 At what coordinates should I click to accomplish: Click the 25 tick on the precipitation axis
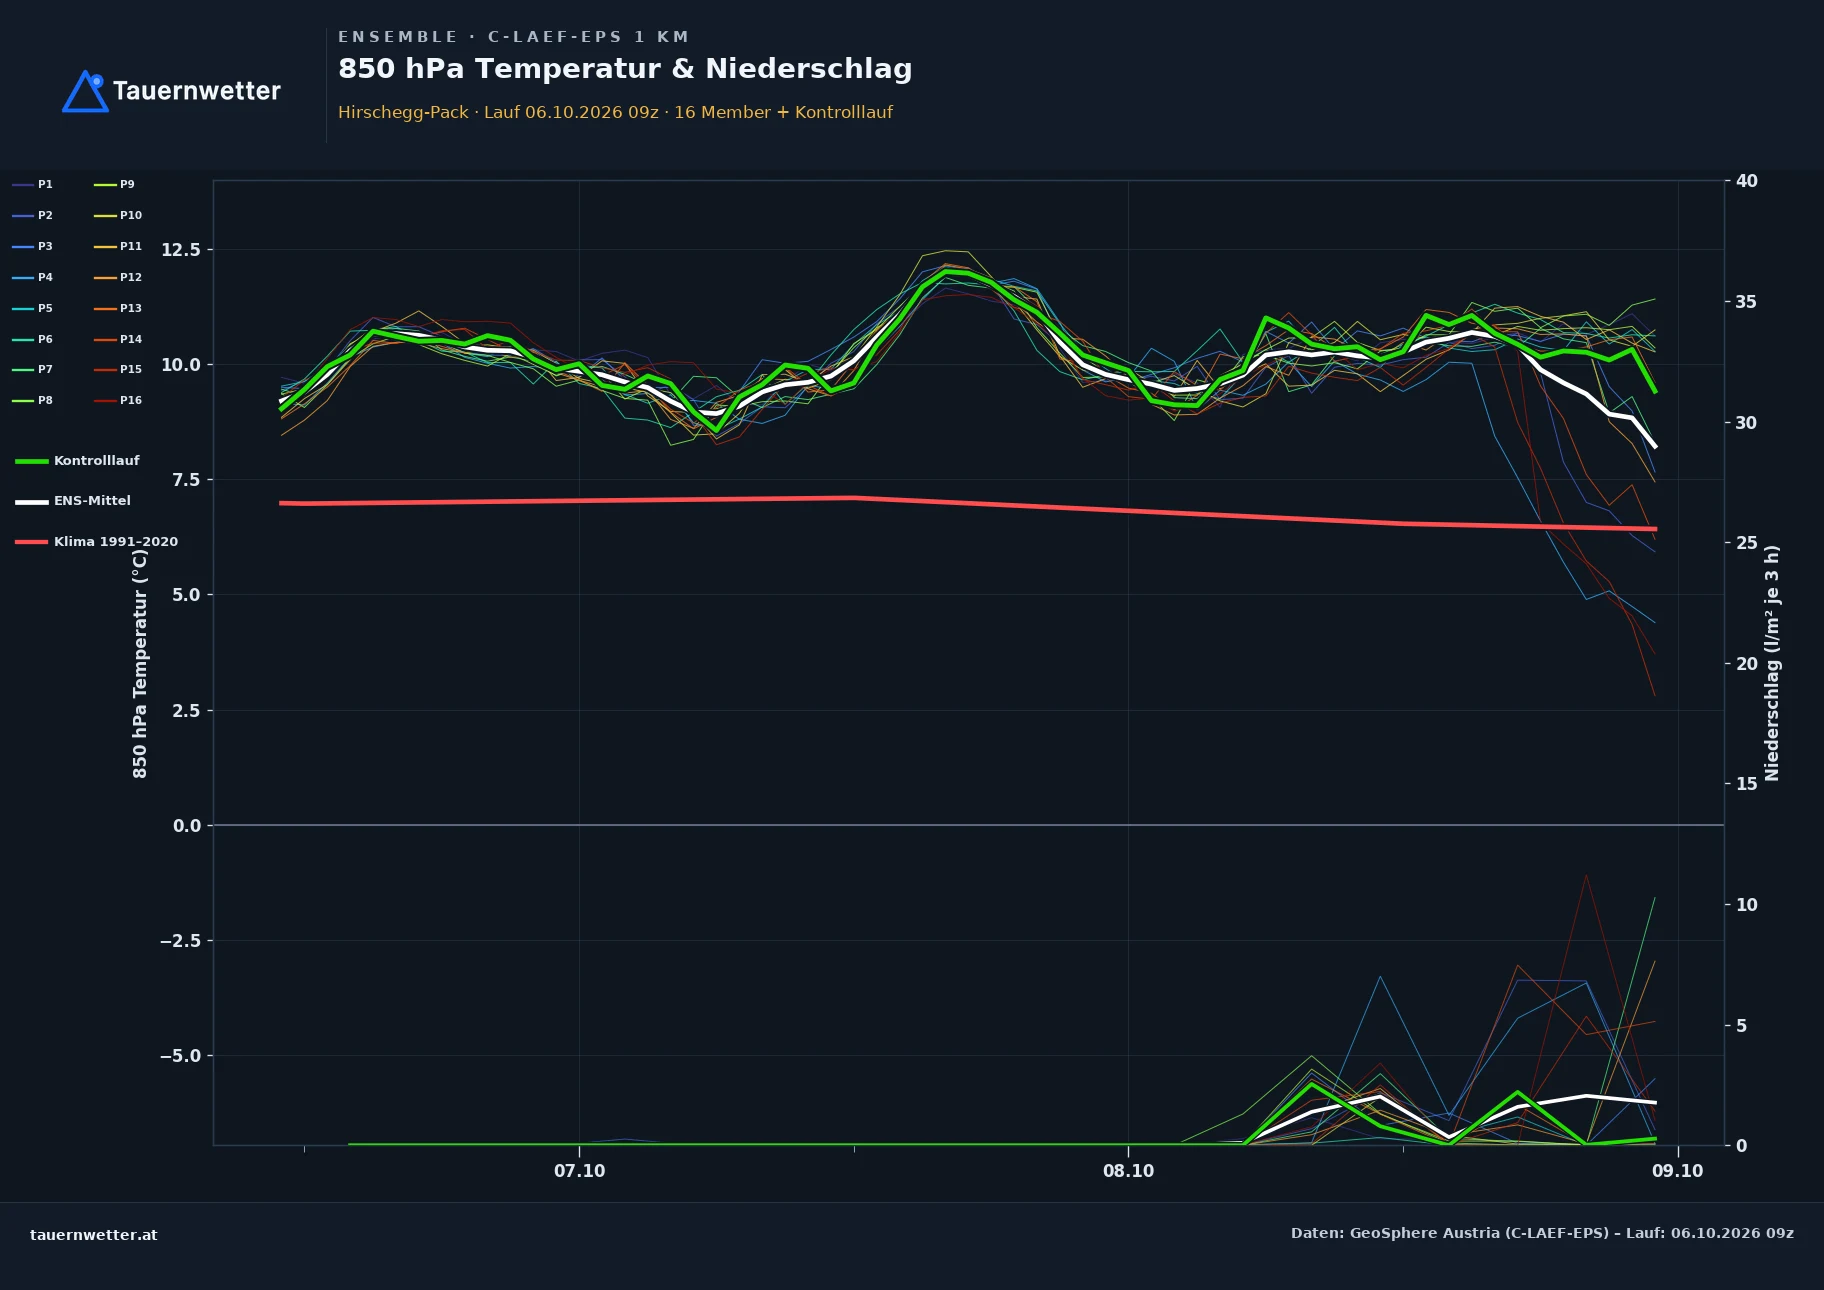[x=1747, y=543]
